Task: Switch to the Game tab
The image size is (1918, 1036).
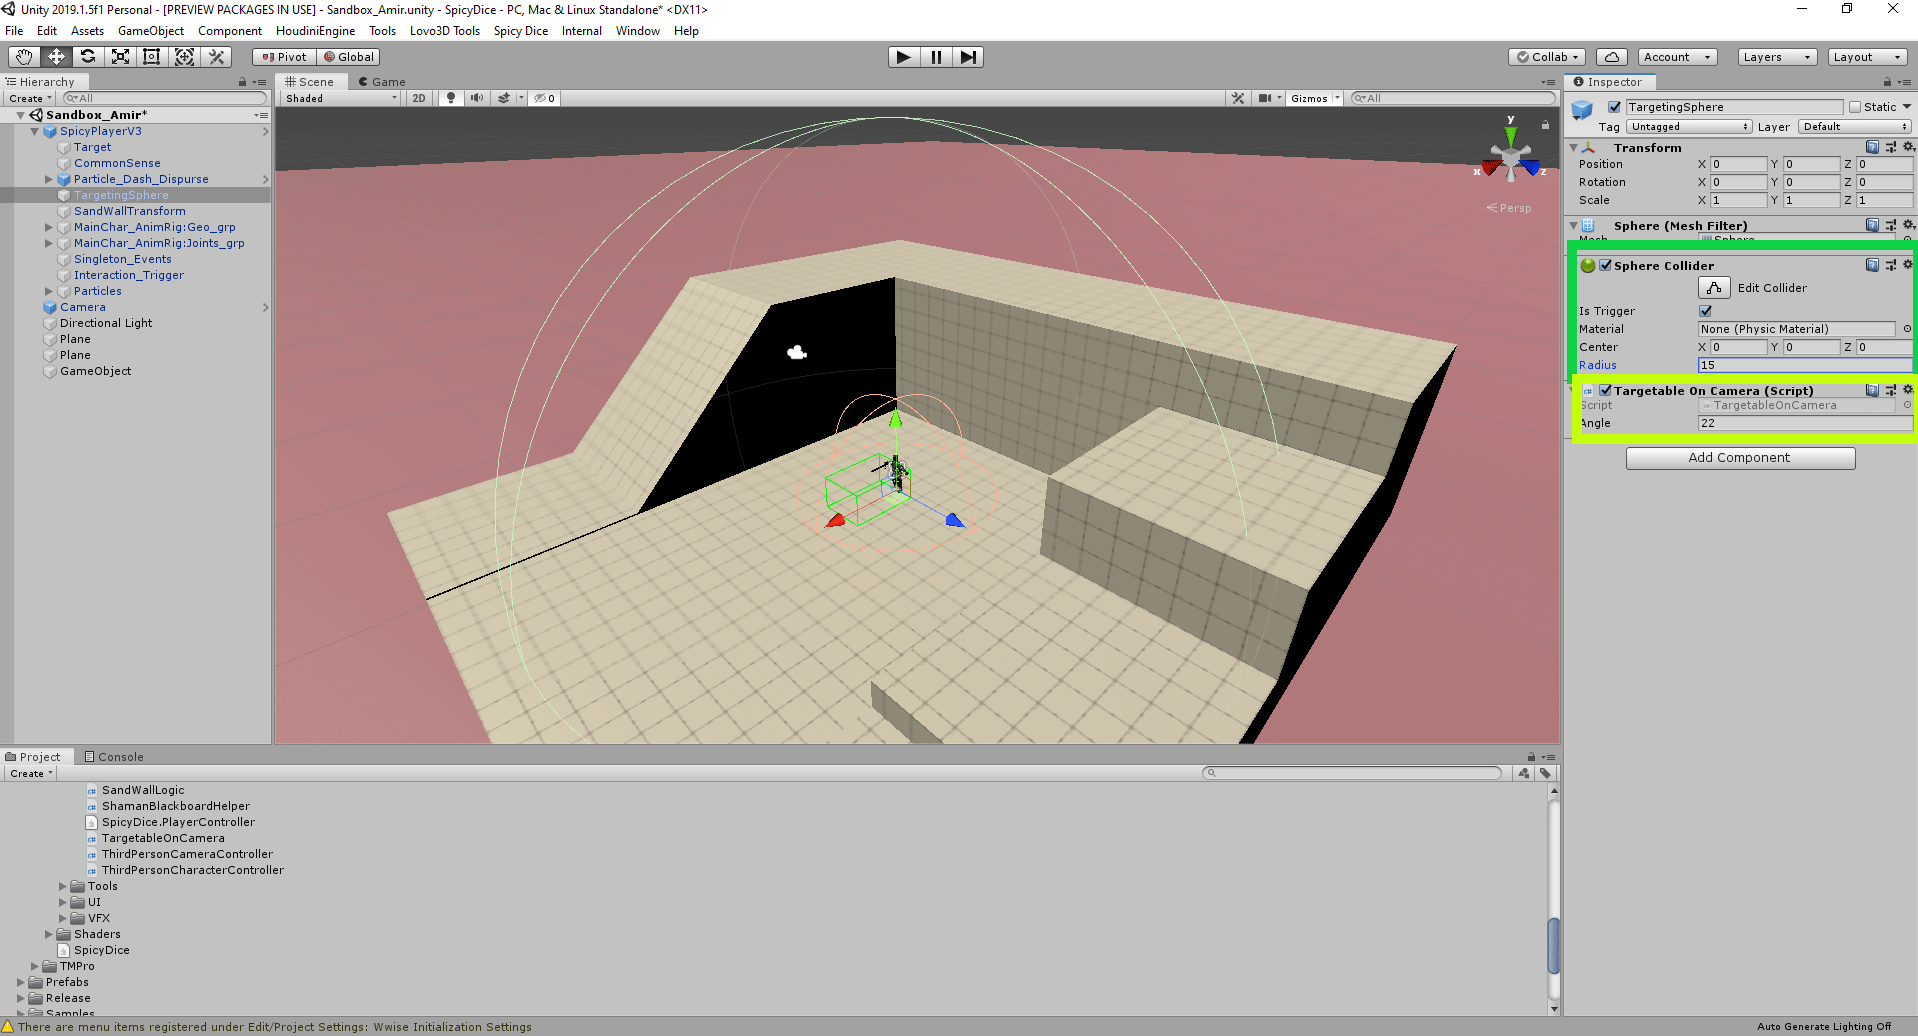Action: [382, 81]
